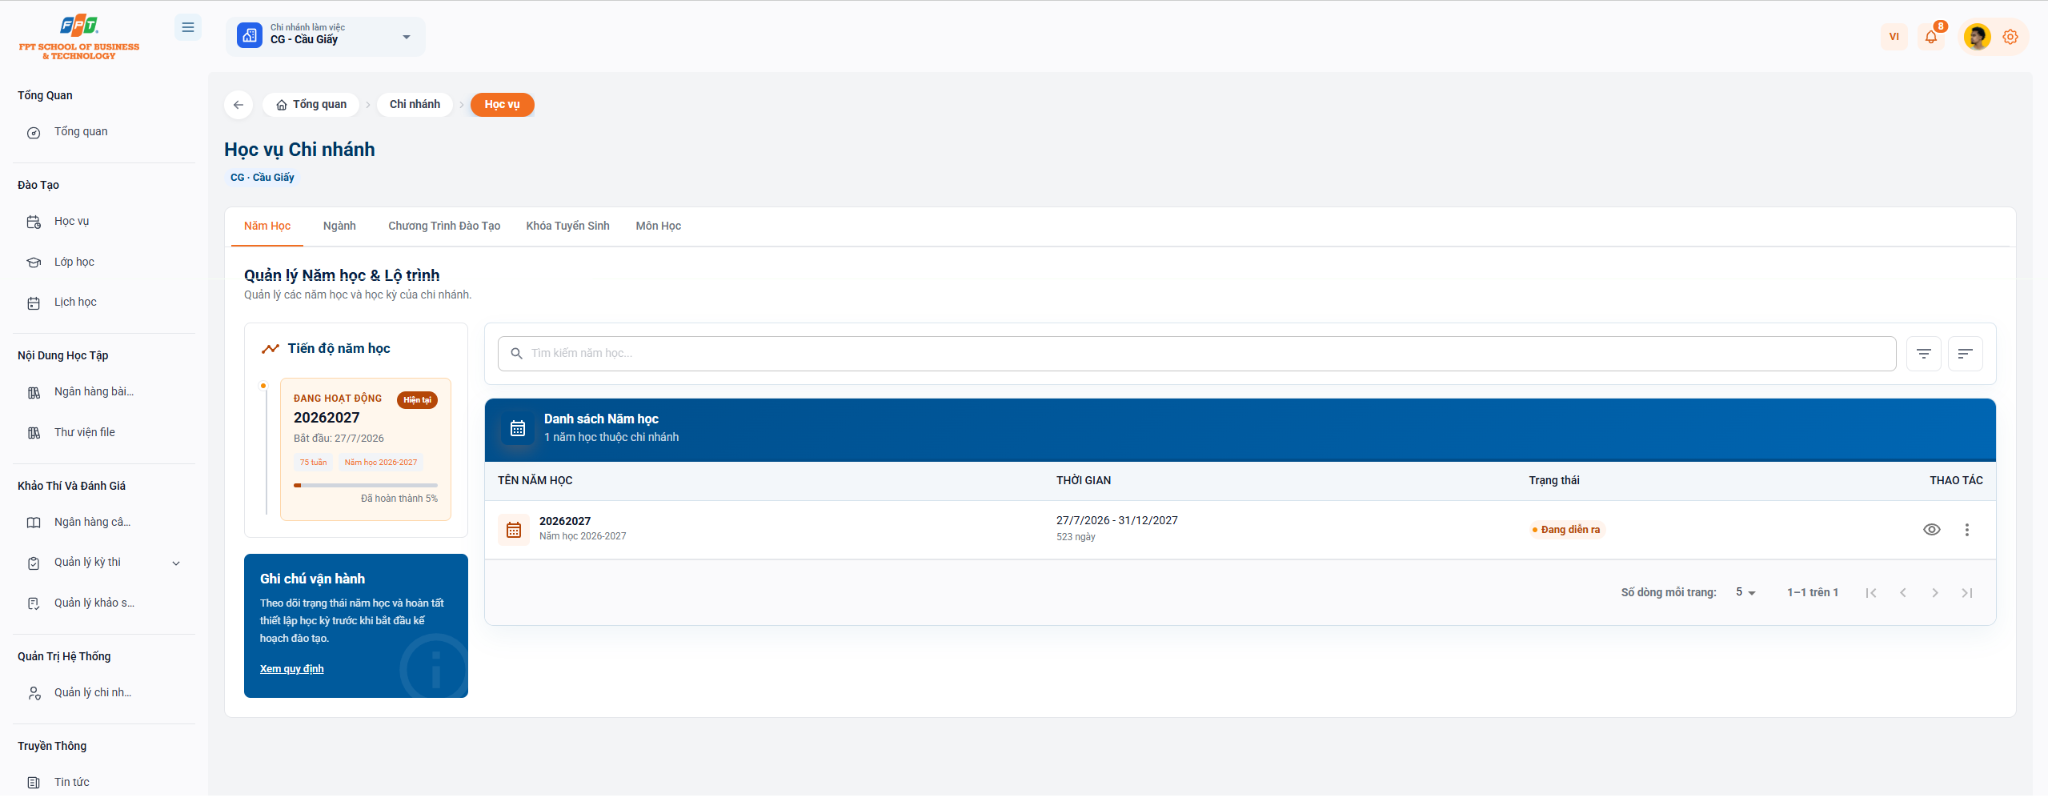Image resolution: width=2048 pixels, height=796 pixels.
Task: Click the 27/7/2026 - 31/12/2027 date range
Action: click(1117, 520)
